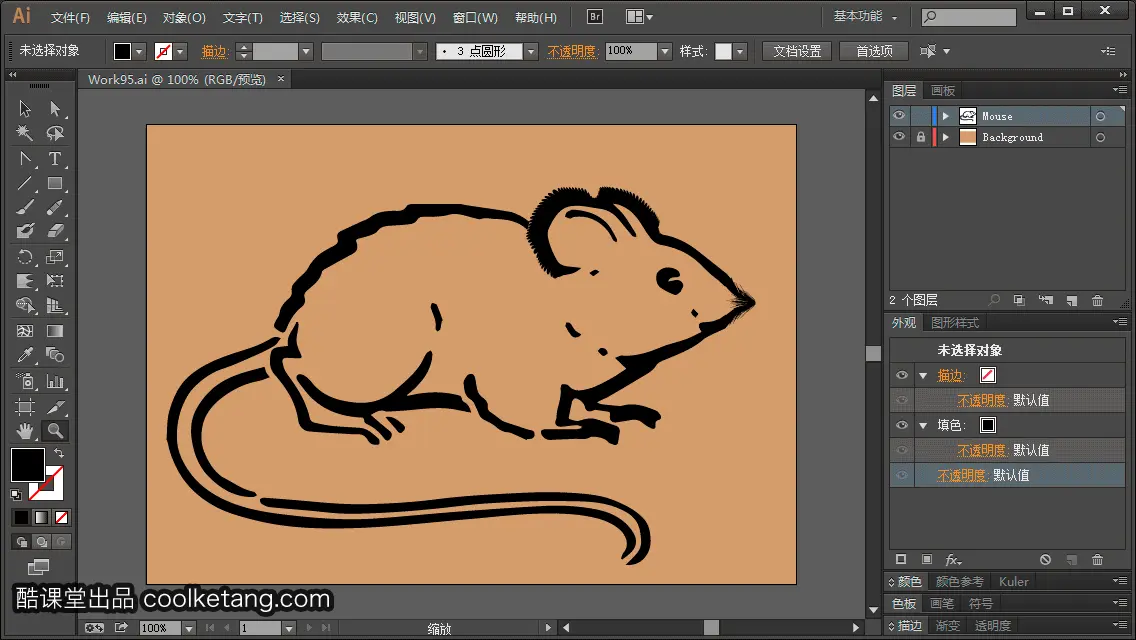Unlock the Background layer
The image size is (1136, 640).
(x=920, y=137)
